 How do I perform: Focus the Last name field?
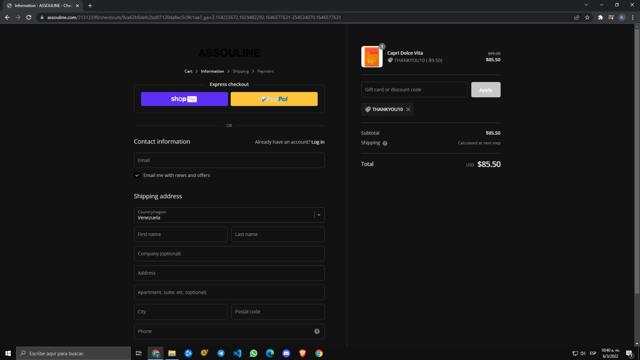point(278,234)
